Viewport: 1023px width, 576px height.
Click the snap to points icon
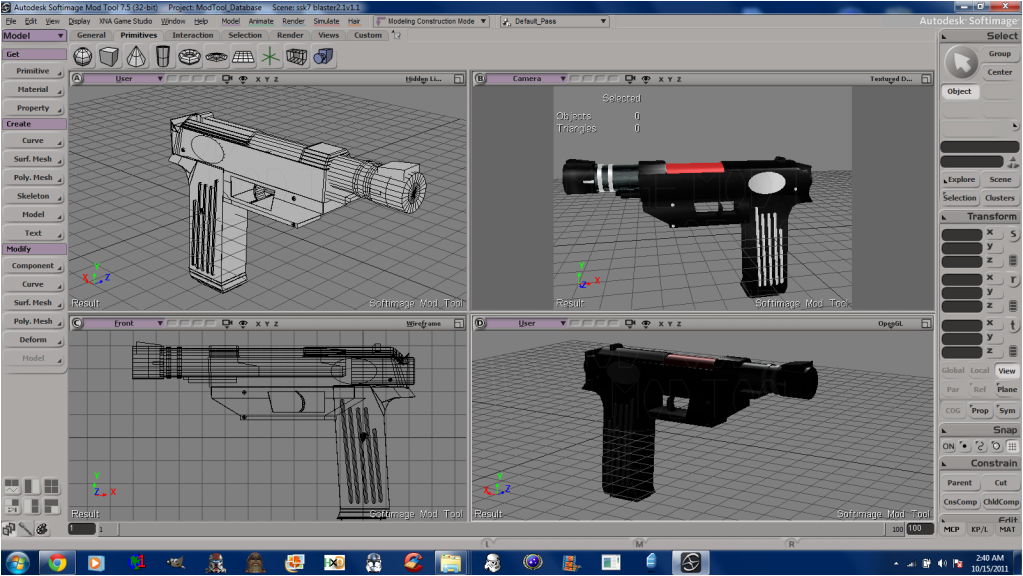964,446
